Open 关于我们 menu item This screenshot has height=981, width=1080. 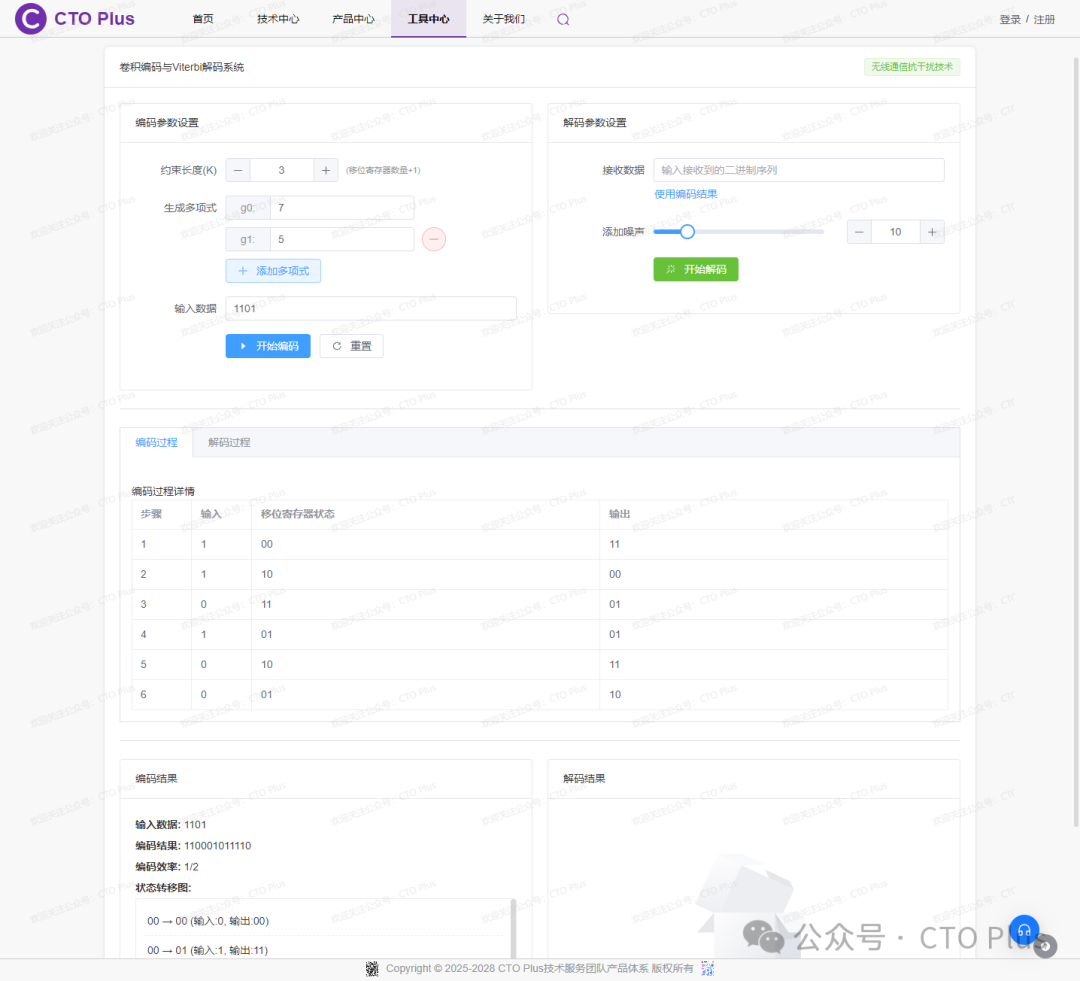click(x=503, y=19)
